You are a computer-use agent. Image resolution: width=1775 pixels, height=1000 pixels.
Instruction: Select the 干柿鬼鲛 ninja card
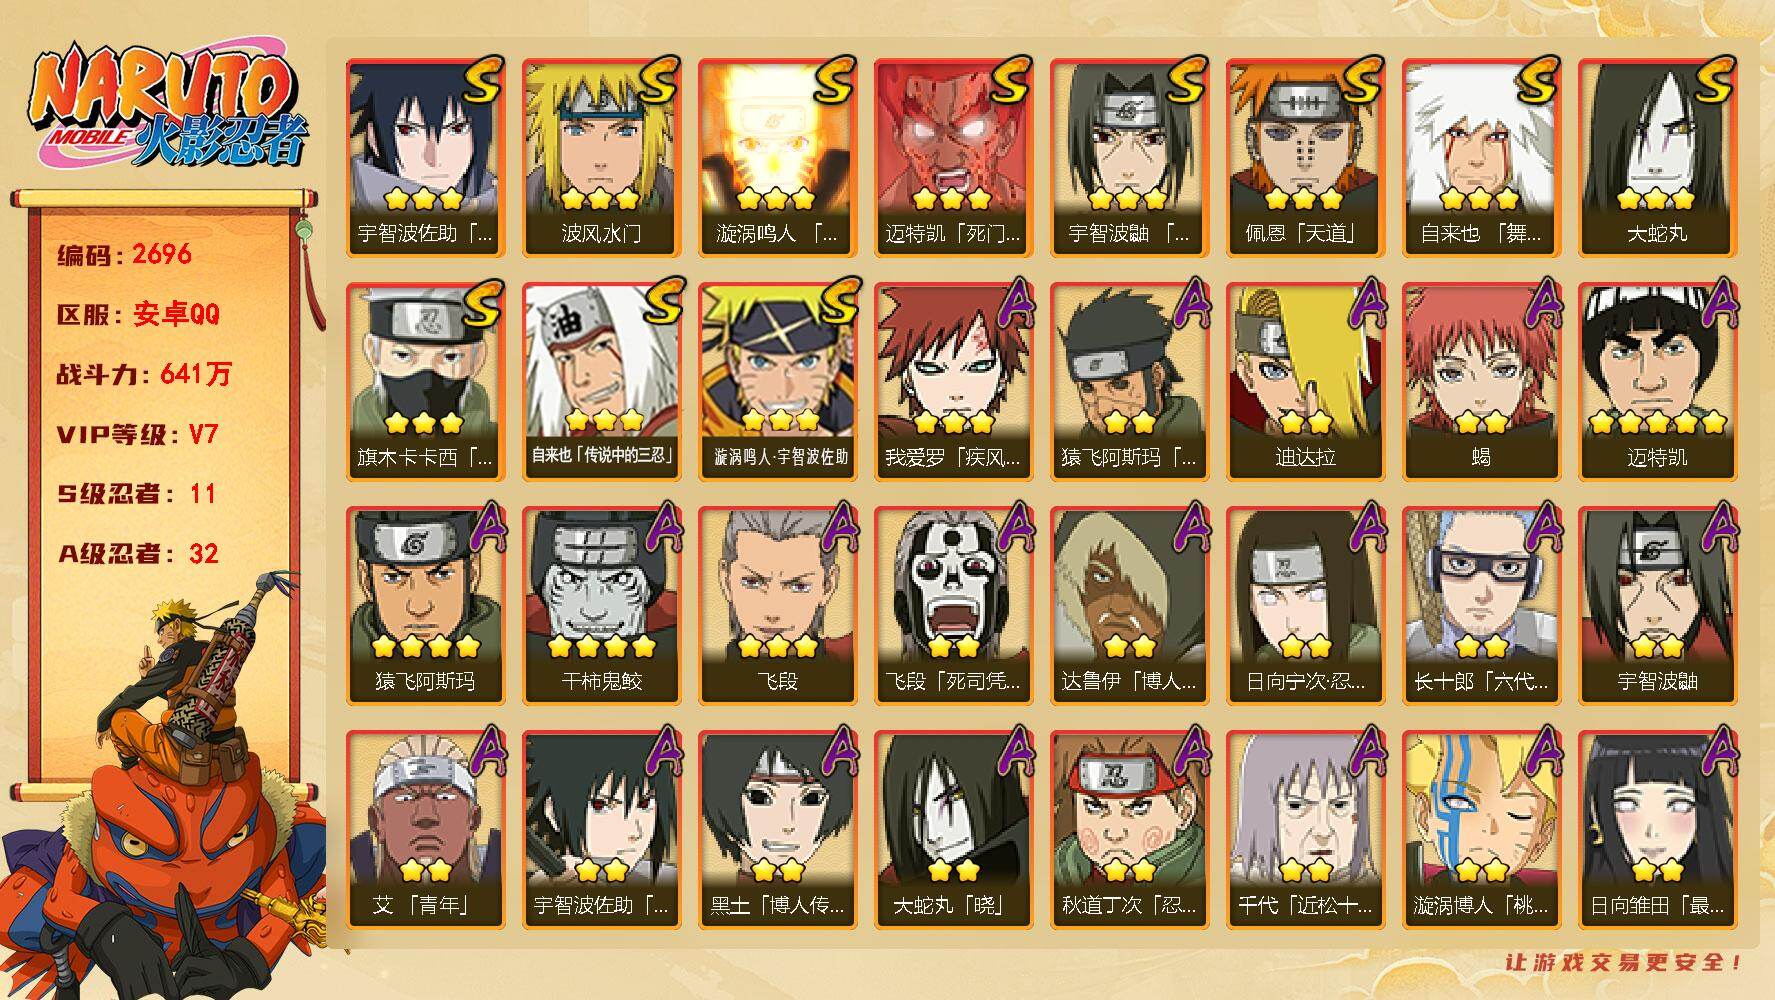[601, 605]
